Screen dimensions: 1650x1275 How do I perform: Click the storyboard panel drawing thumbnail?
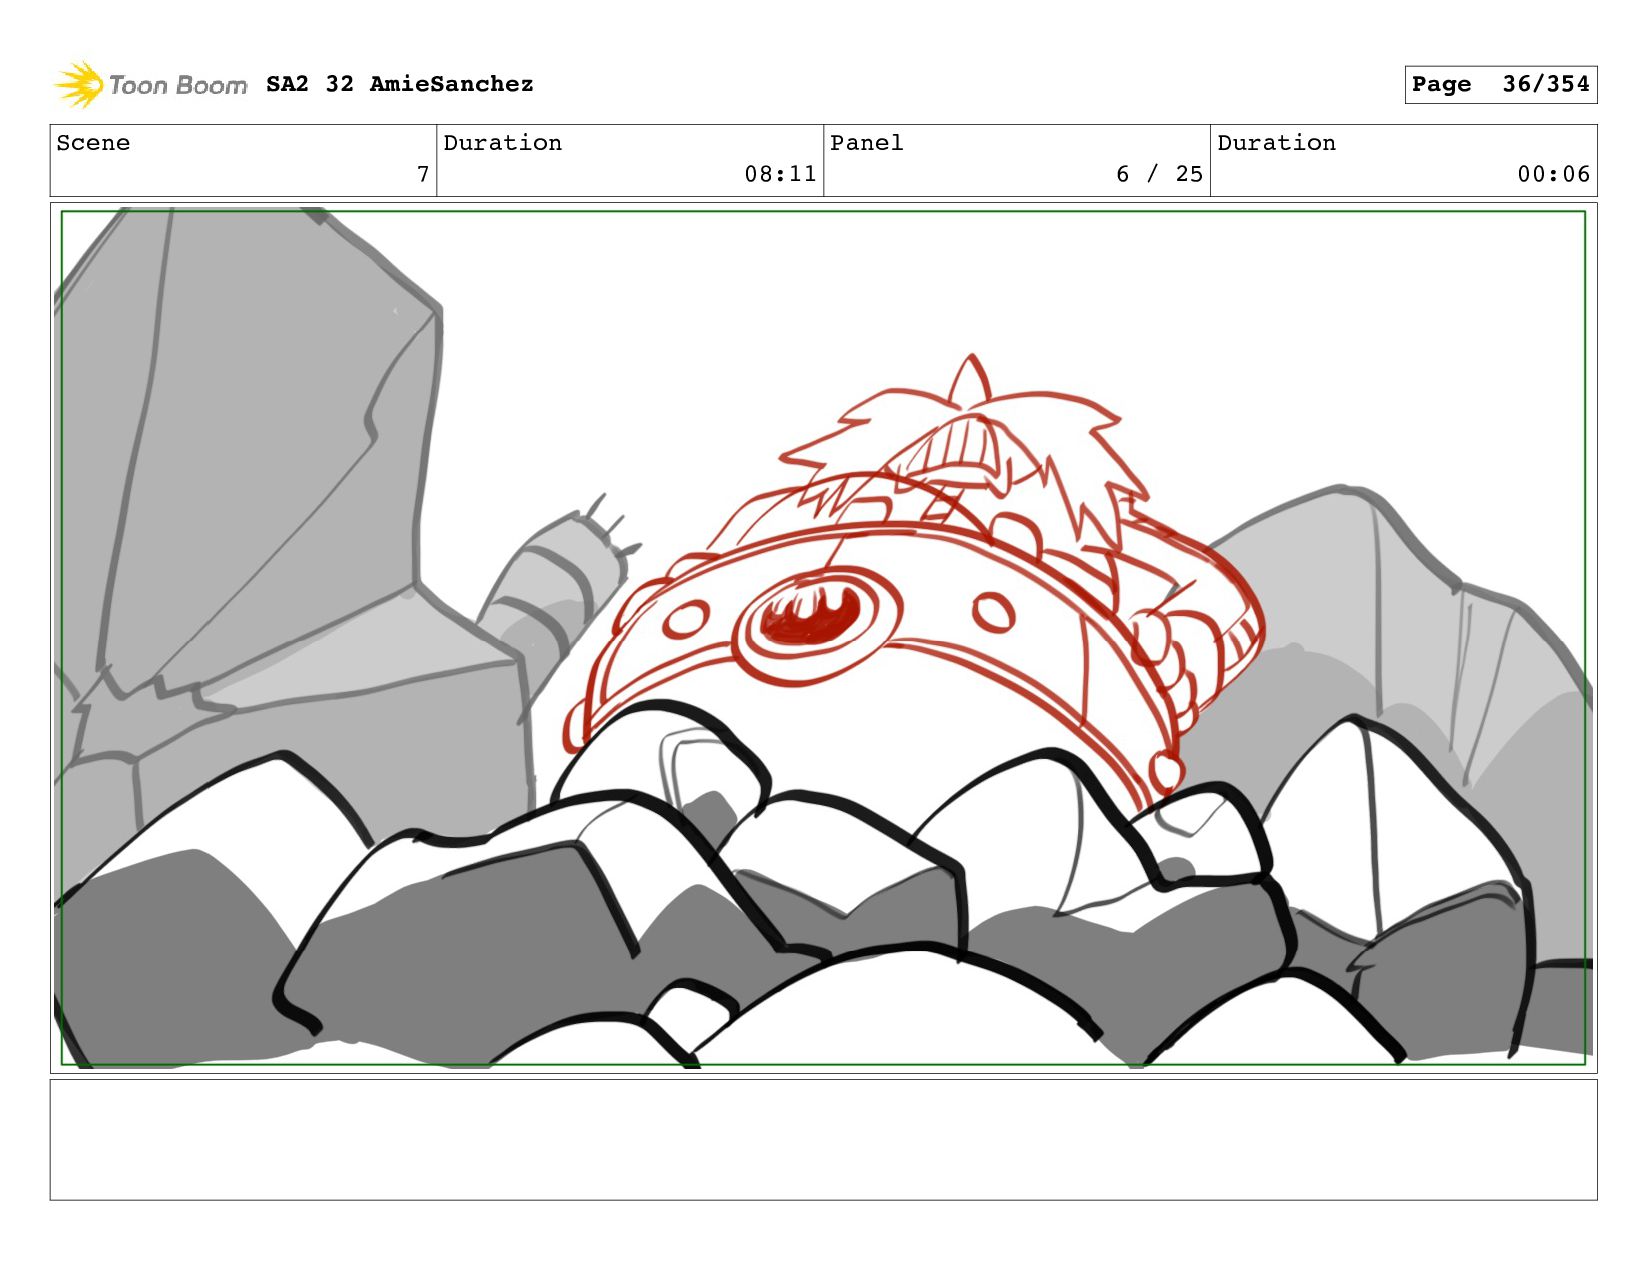coord(824,638)
